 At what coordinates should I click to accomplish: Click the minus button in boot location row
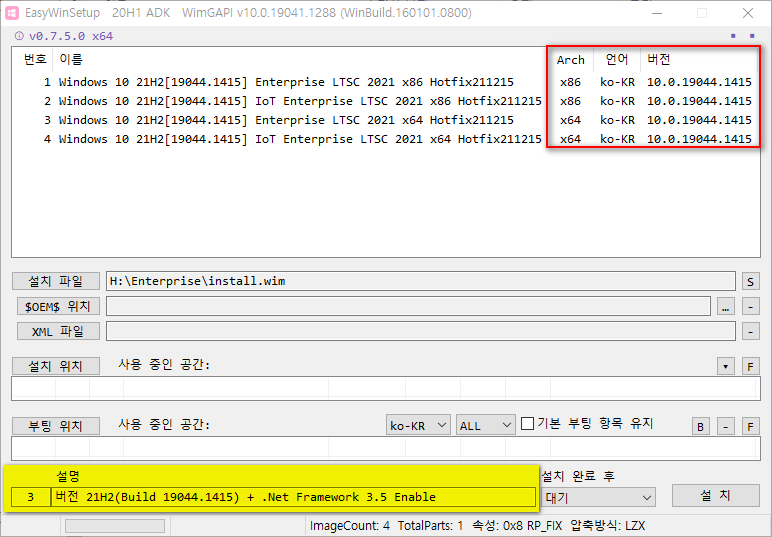coord(726,426)
